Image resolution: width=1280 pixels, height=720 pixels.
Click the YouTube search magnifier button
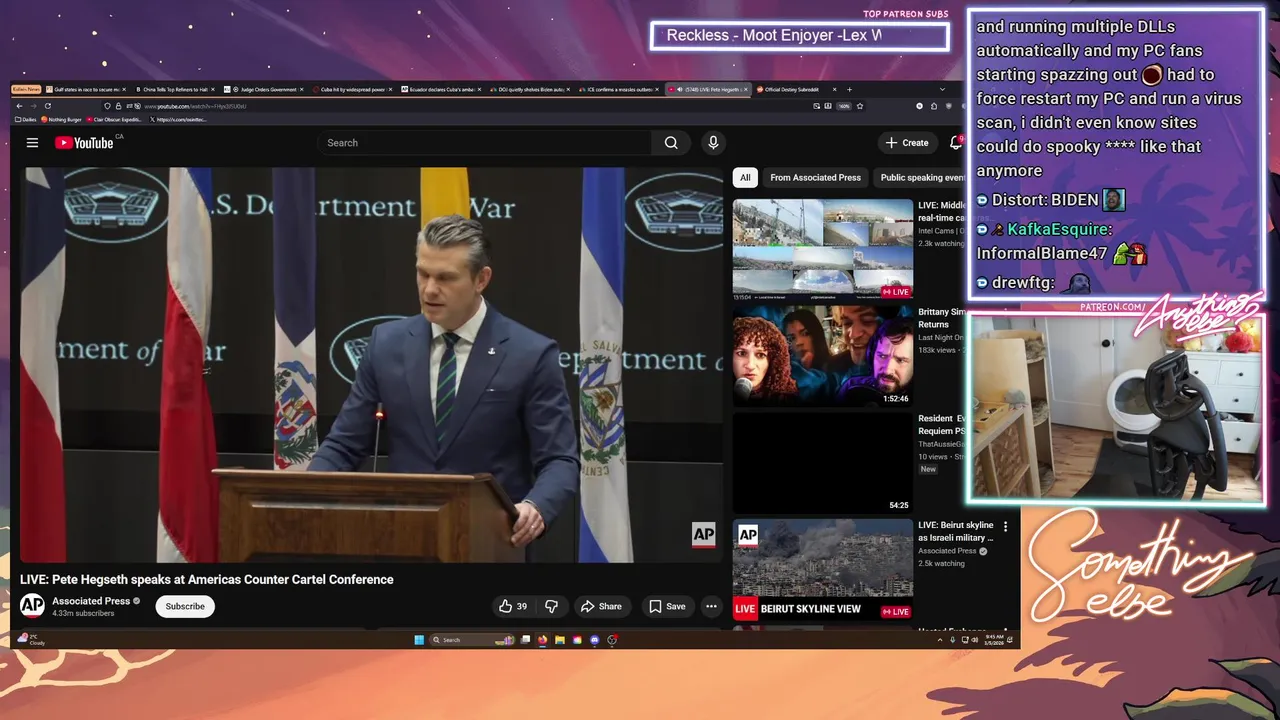click(x=671, y=143)
